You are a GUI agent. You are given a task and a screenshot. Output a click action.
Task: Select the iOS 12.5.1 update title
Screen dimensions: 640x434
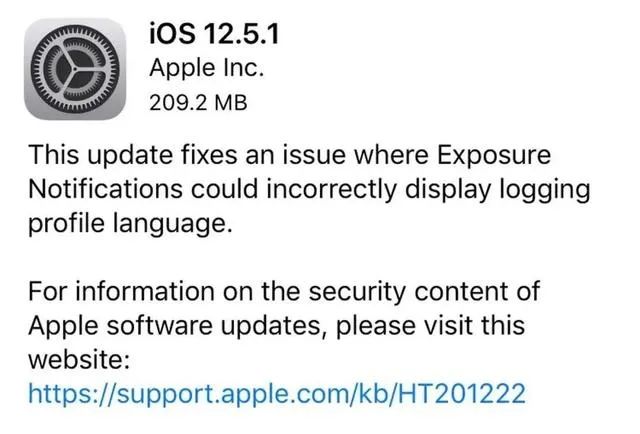click(x=214, y=33)
